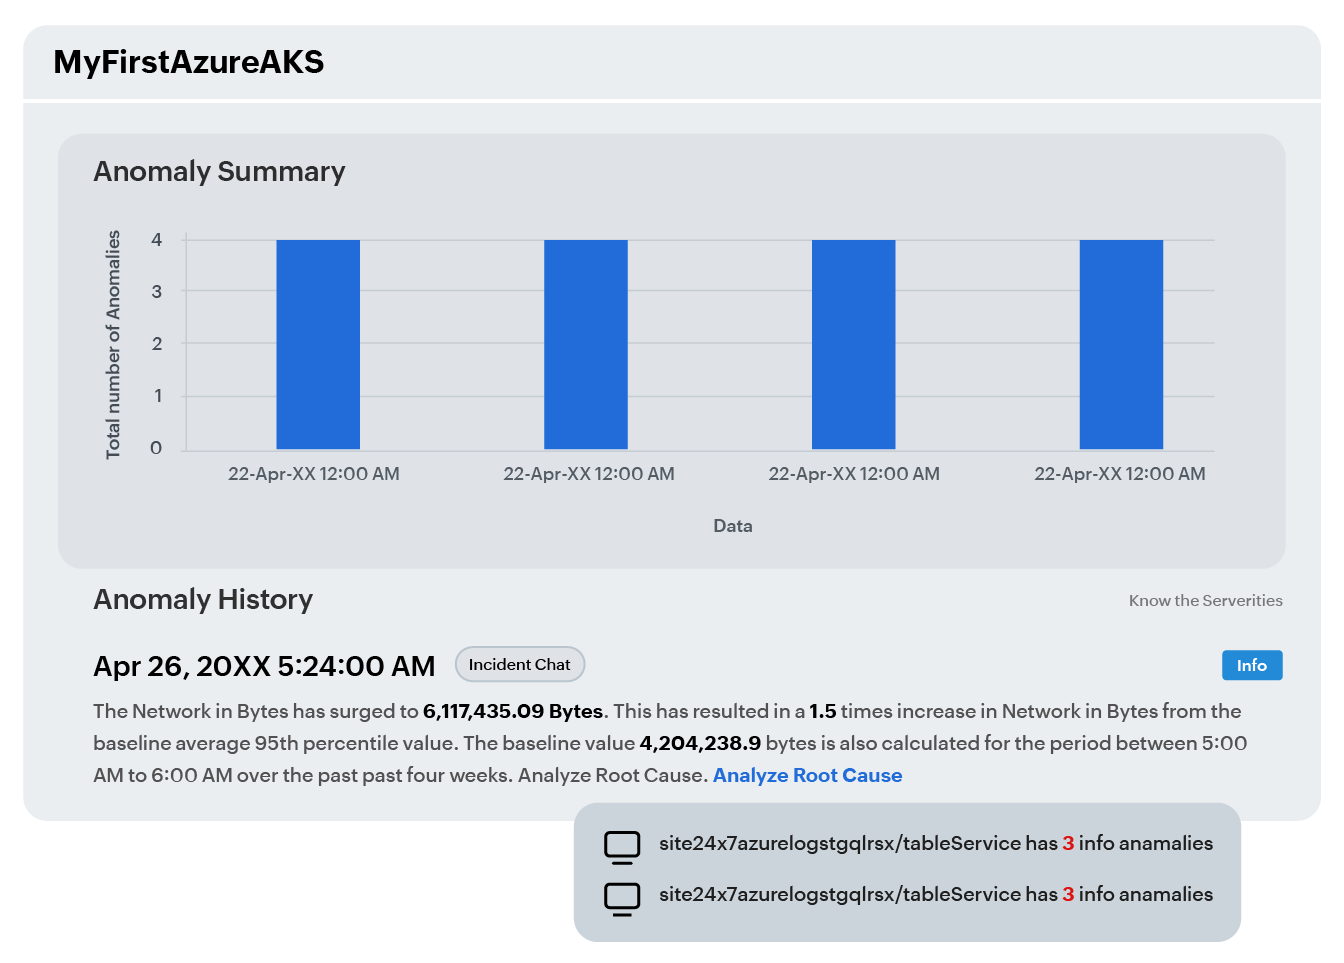Viewport: 1344px width, 963px height.
Task: Click the monitor icon in the lower tableService row
Action: point(622,899)
